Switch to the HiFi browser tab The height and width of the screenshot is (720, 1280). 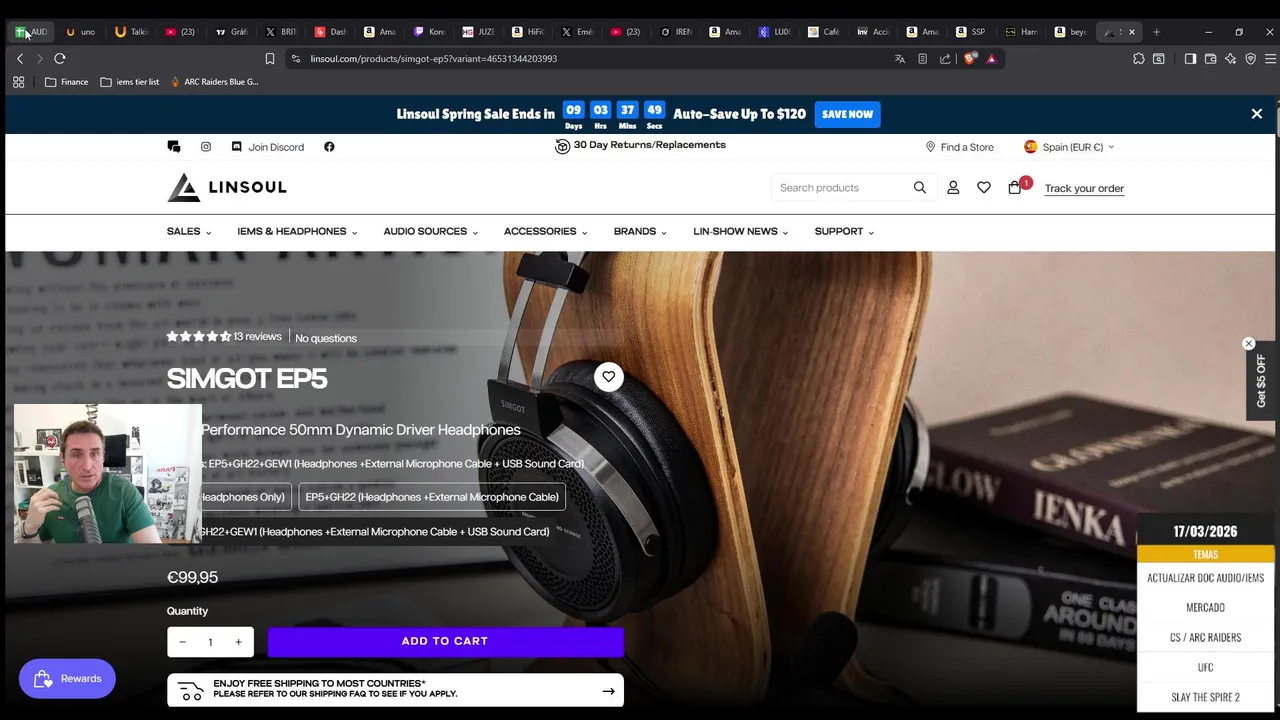click(527, 32)
